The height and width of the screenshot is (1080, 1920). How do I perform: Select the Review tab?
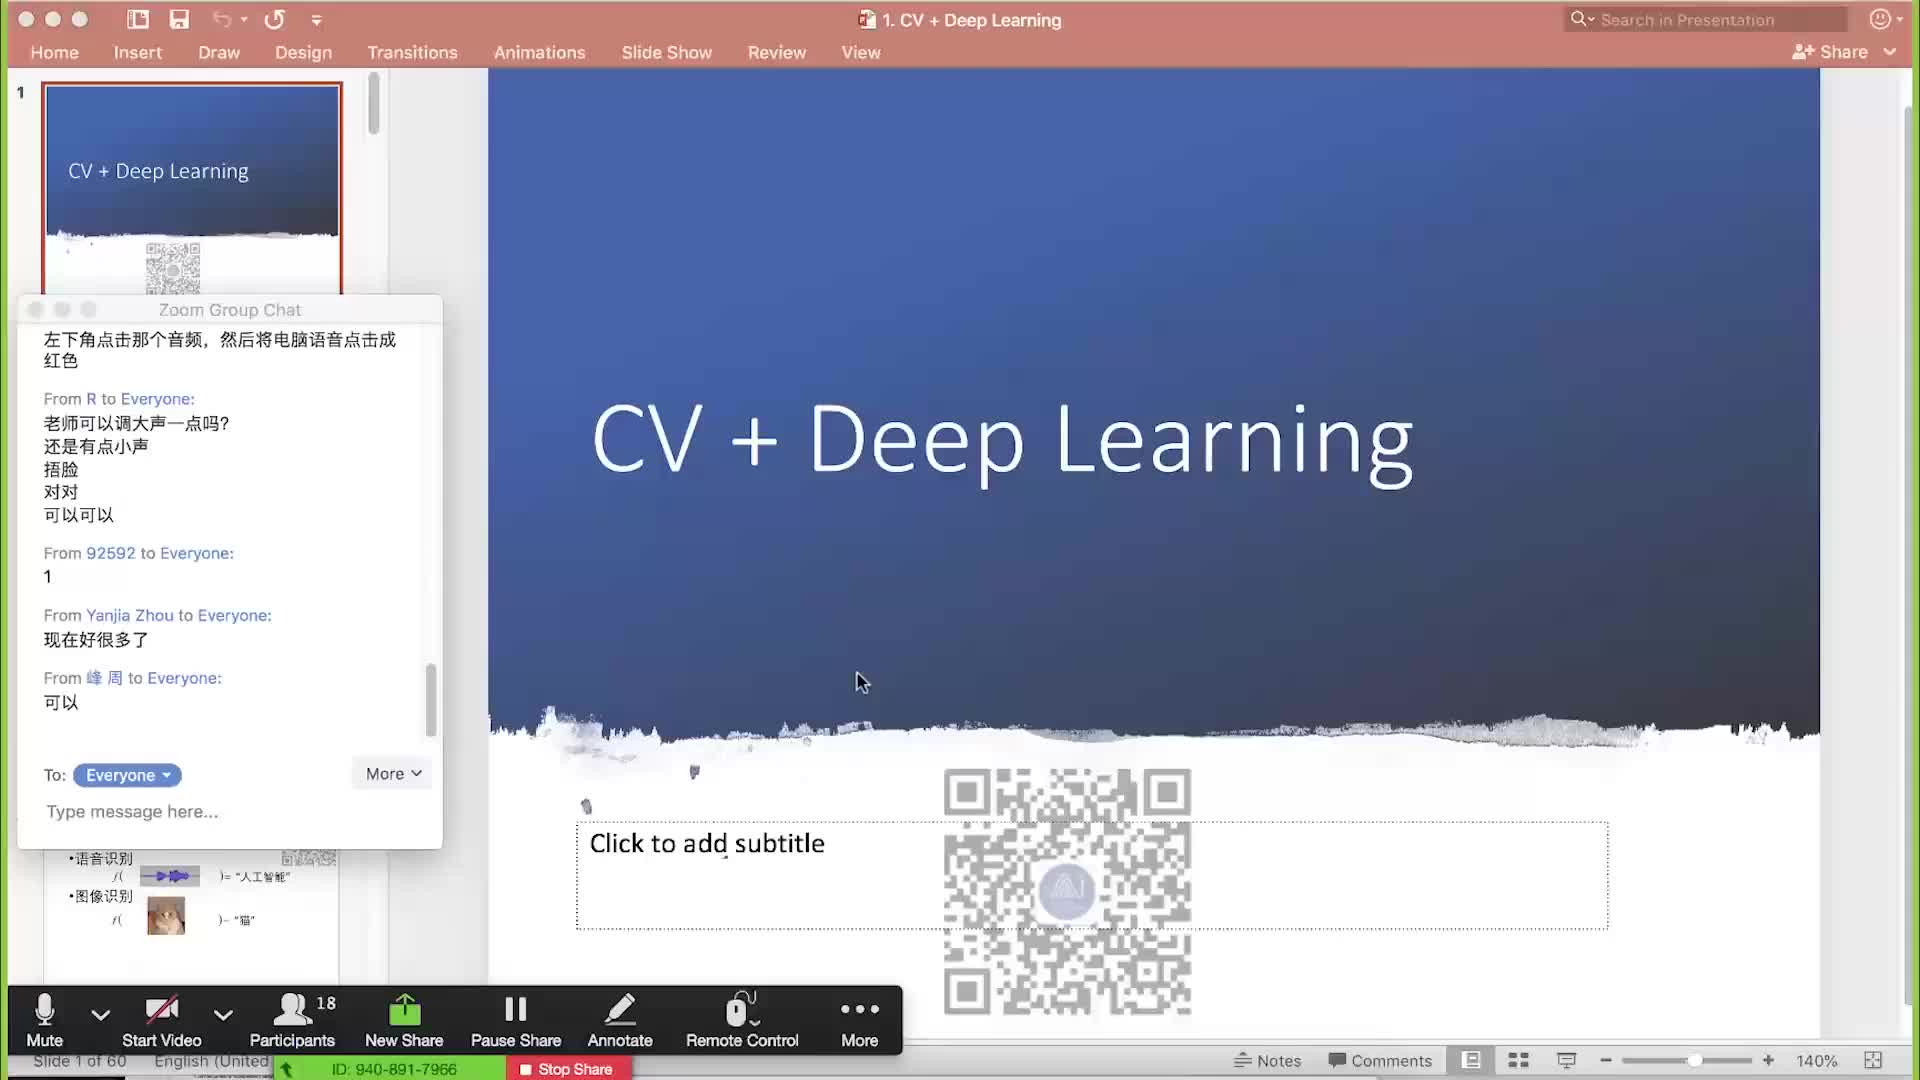point(777,52)
